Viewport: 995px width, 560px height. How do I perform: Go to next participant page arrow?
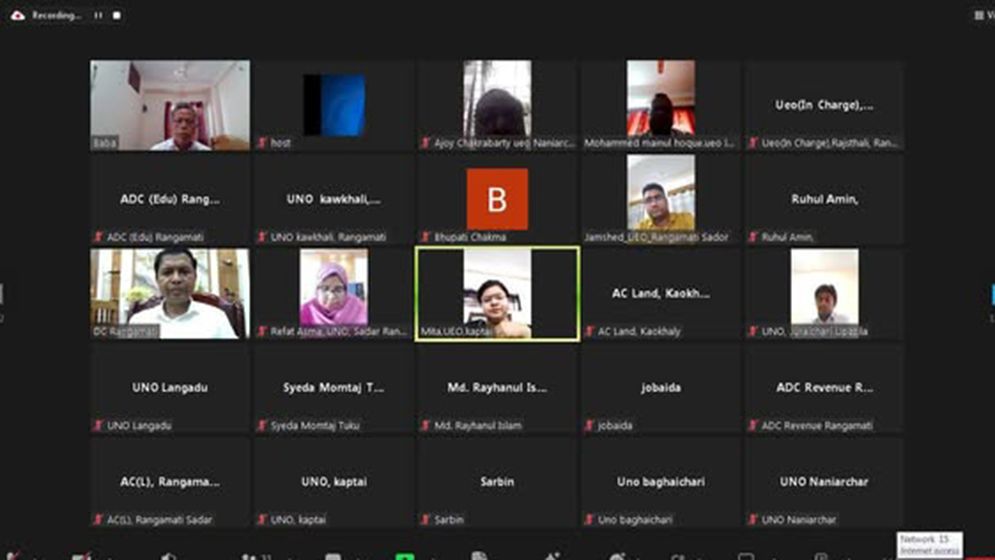(991, 294)
